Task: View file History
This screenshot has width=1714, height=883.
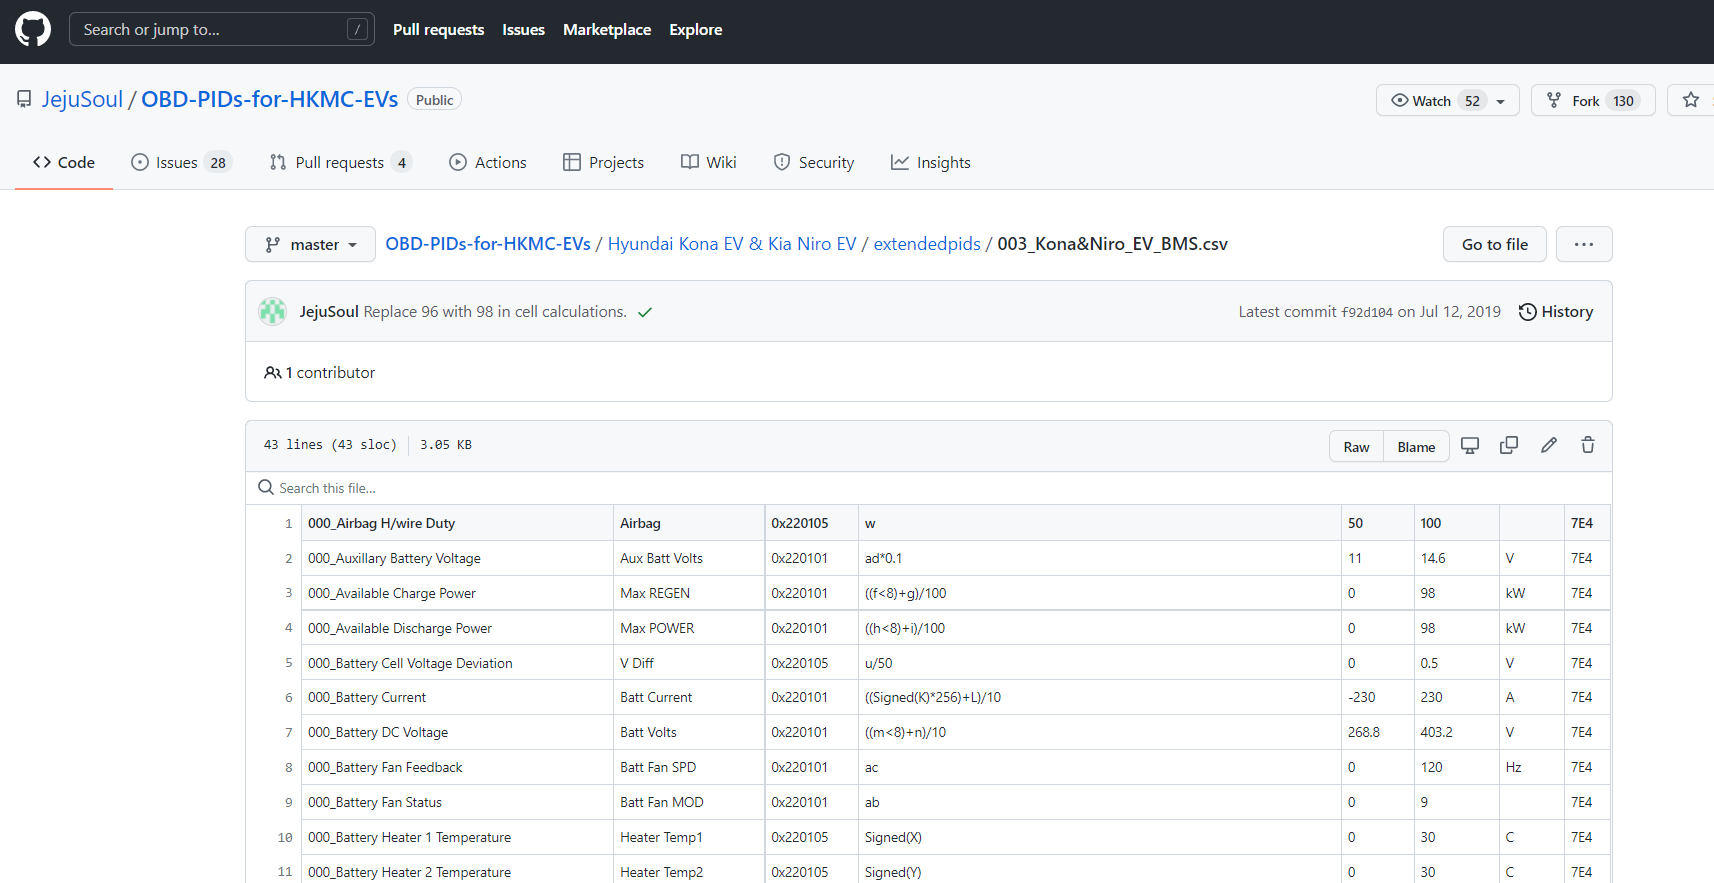Action: [x=1556, y=312]
